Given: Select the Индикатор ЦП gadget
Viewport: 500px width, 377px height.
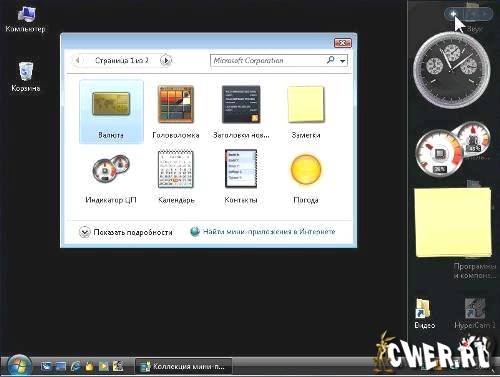Looking at the screenshot, I should (111, 177).
